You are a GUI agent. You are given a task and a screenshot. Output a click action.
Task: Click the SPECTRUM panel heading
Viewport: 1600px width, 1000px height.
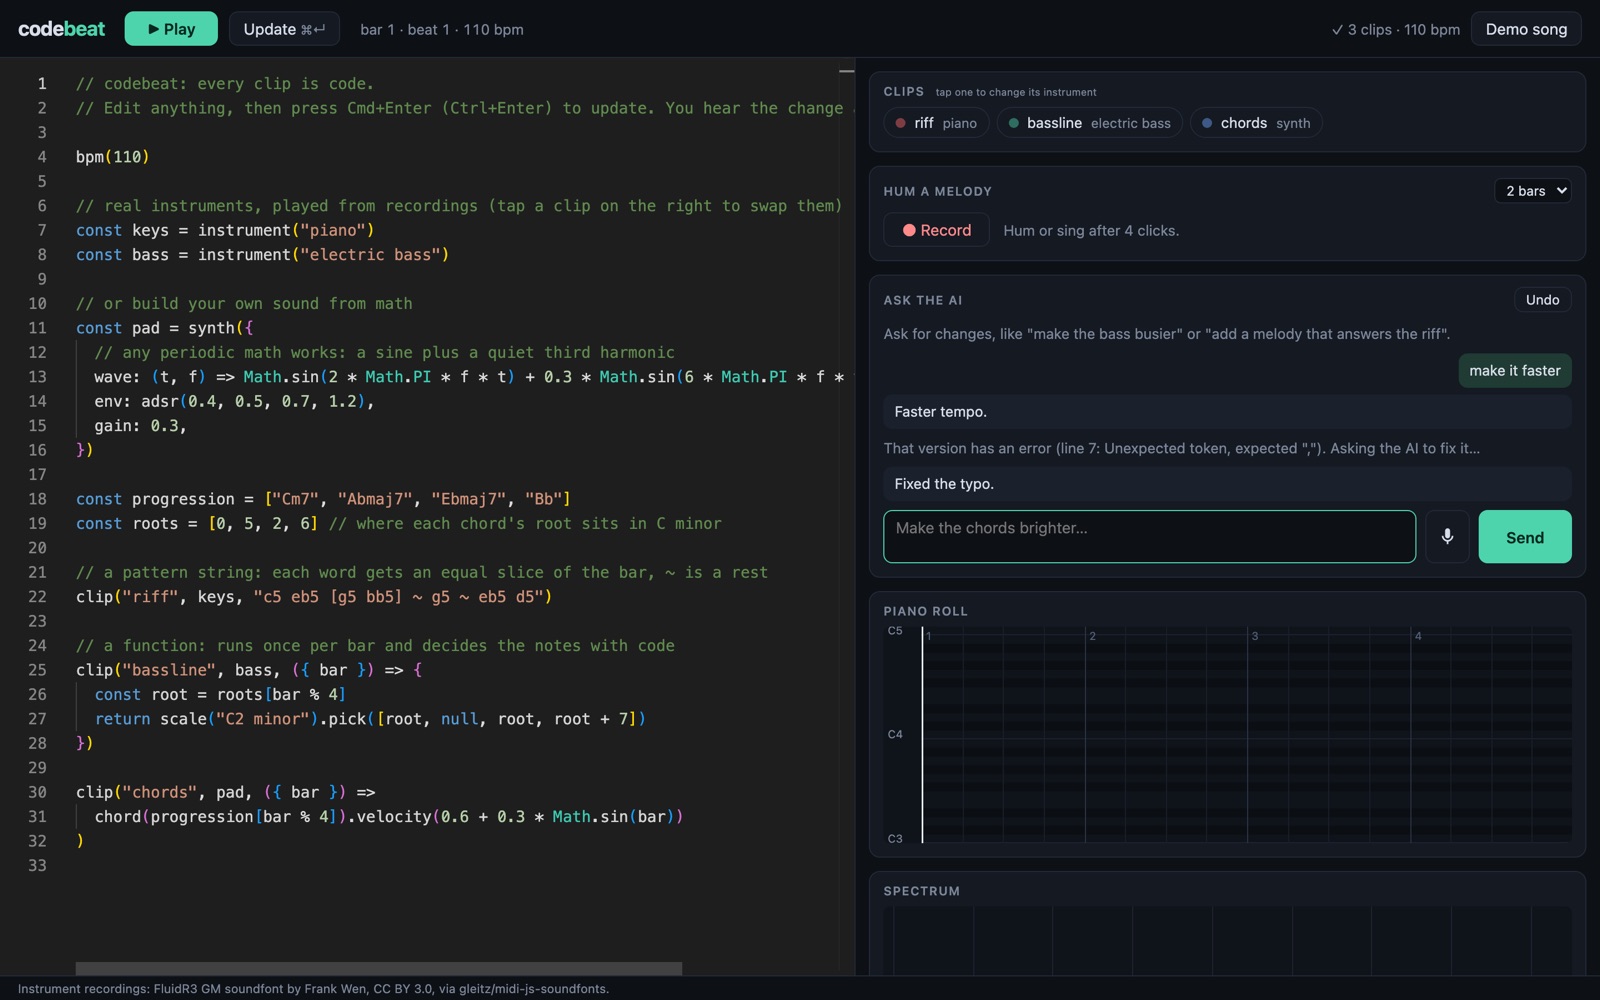tap(921, 891)
